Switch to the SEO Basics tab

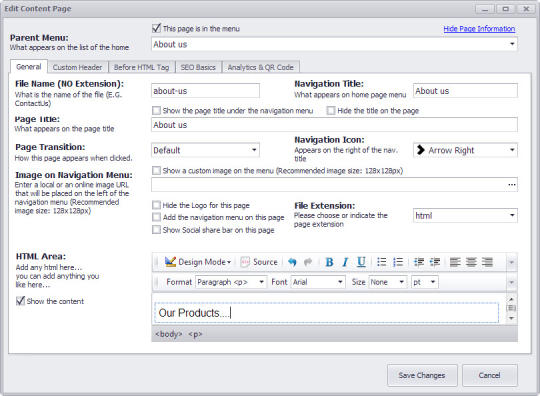198,67
